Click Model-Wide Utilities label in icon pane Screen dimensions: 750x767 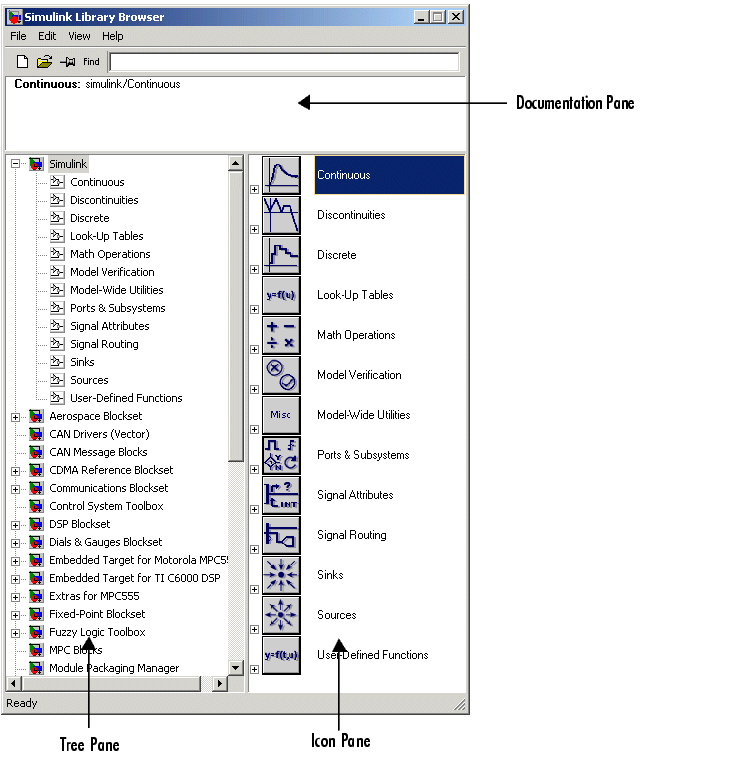click(x=364, y=415)
